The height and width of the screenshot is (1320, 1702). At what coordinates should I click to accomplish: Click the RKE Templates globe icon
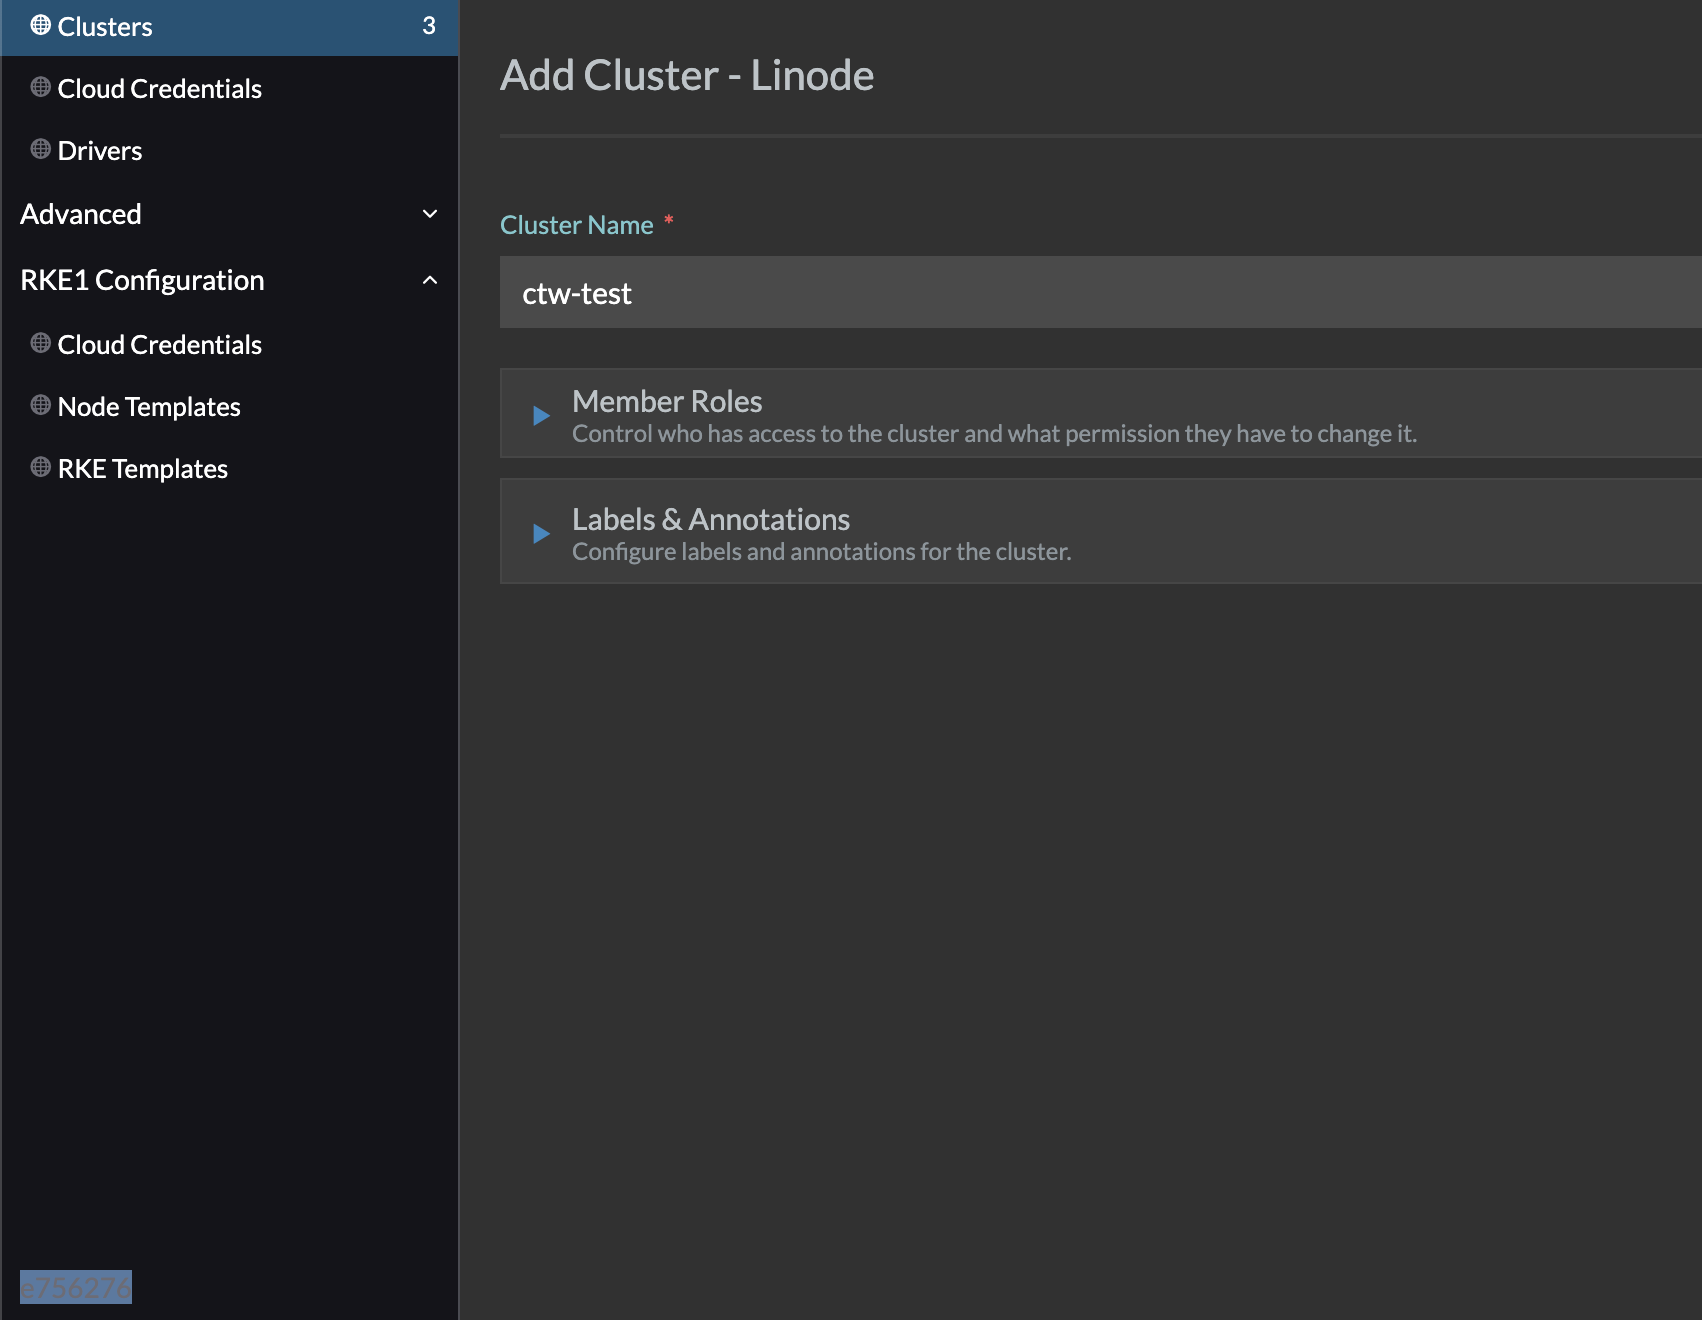click(40, 468)
